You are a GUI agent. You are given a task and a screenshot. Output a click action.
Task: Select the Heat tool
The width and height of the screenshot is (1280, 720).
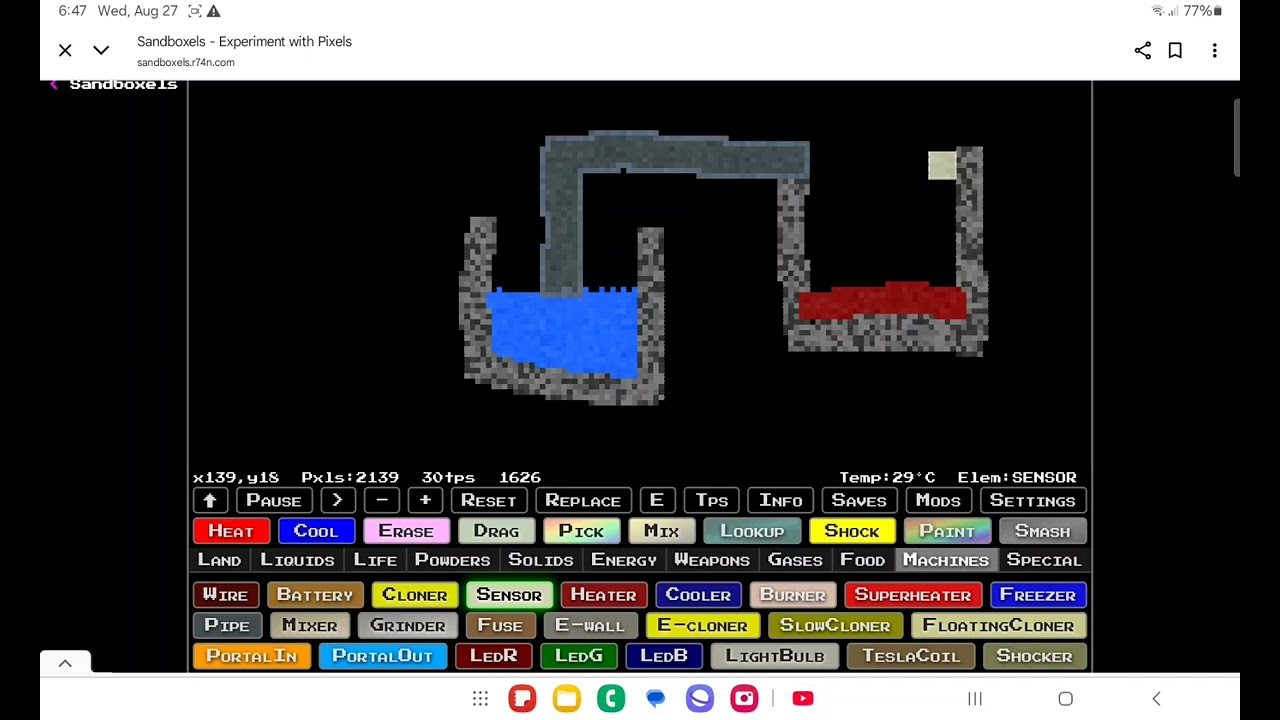click(231, 532)
